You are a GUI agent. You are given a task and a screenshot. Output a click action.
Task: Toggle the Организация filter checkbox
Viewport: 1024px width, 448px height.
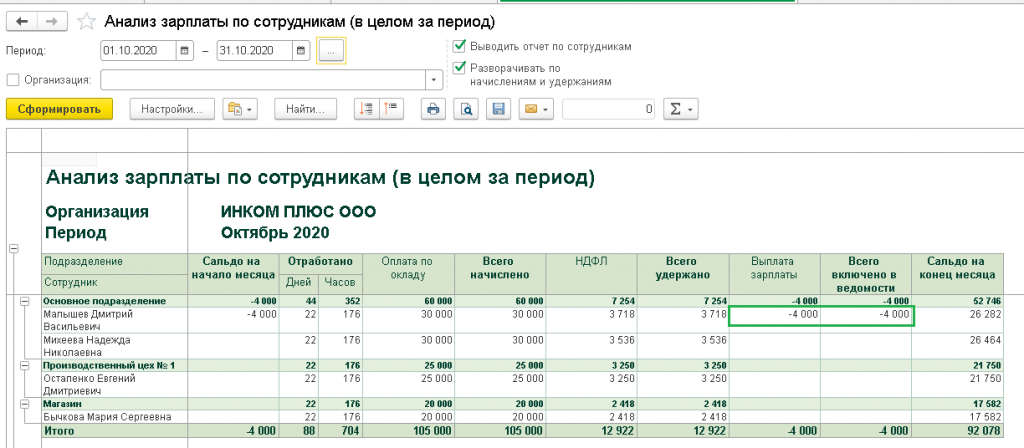[x=12, y=80]
